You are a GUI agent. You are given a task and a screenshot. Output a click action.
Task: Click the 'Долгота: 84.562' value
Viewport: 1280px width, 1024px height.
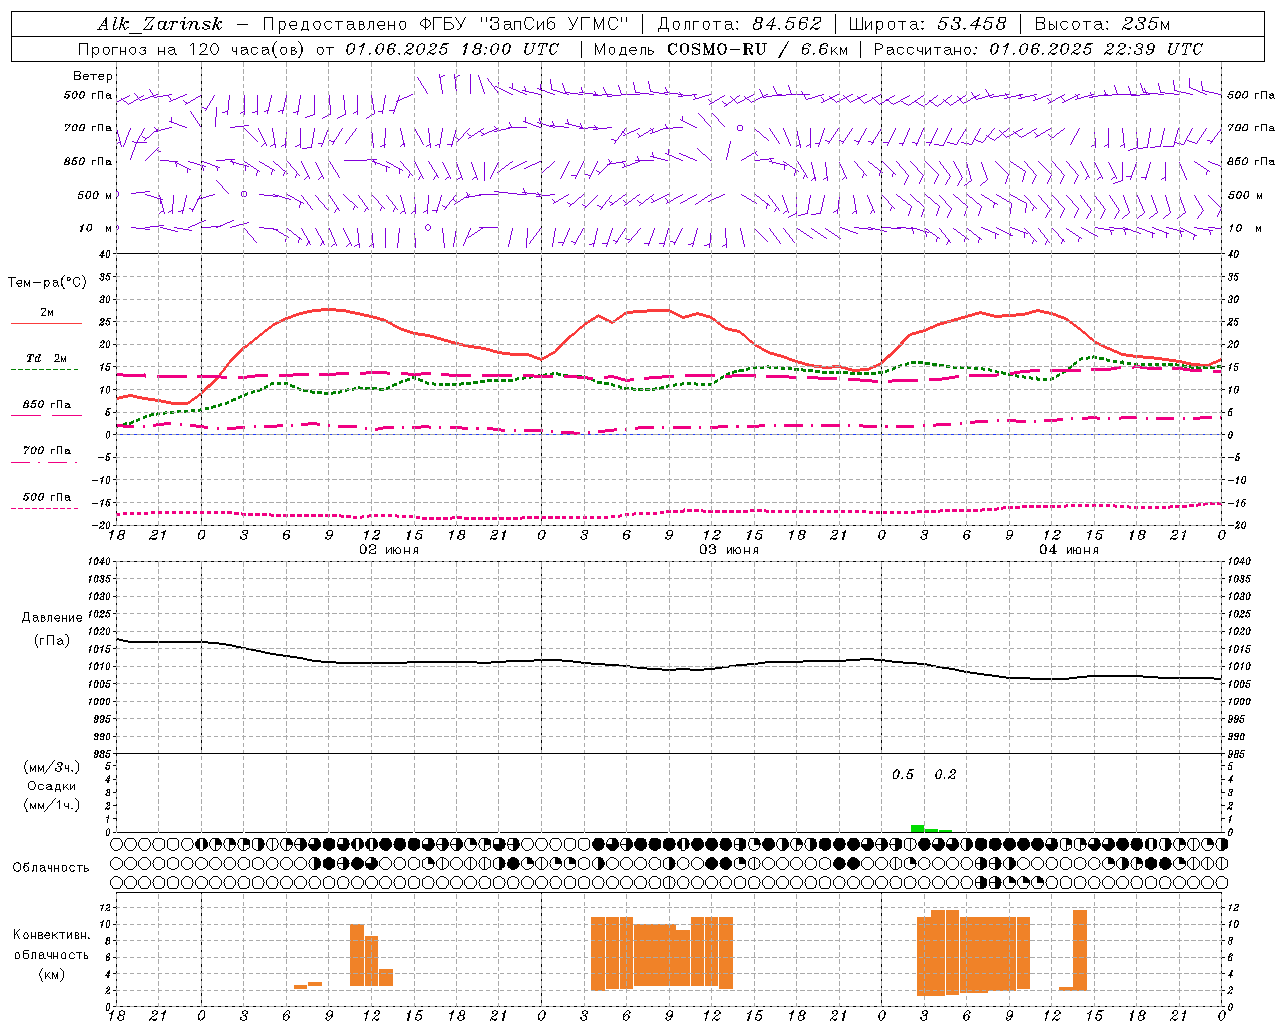pos(739,24)
